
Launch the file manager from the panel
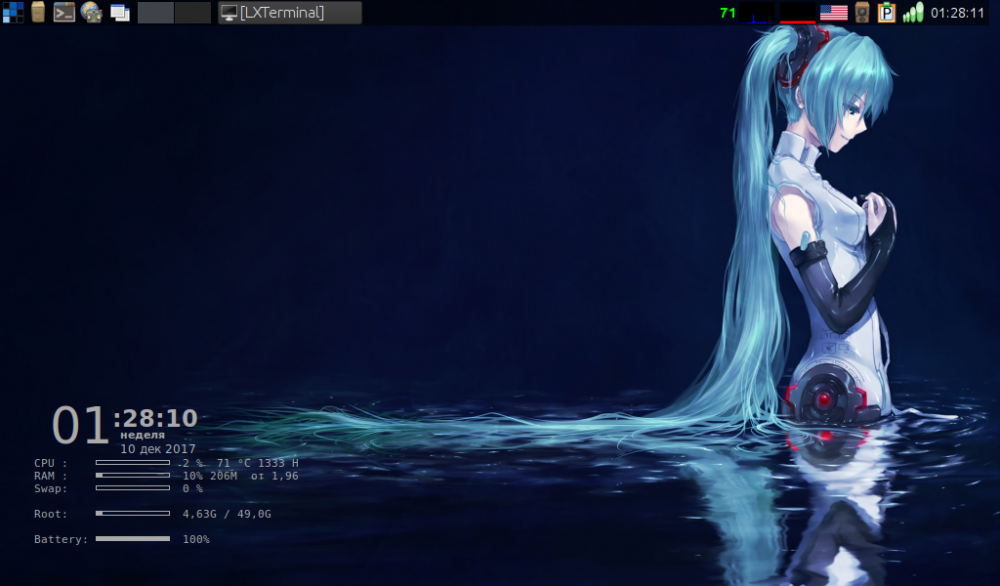coord(38,12)
